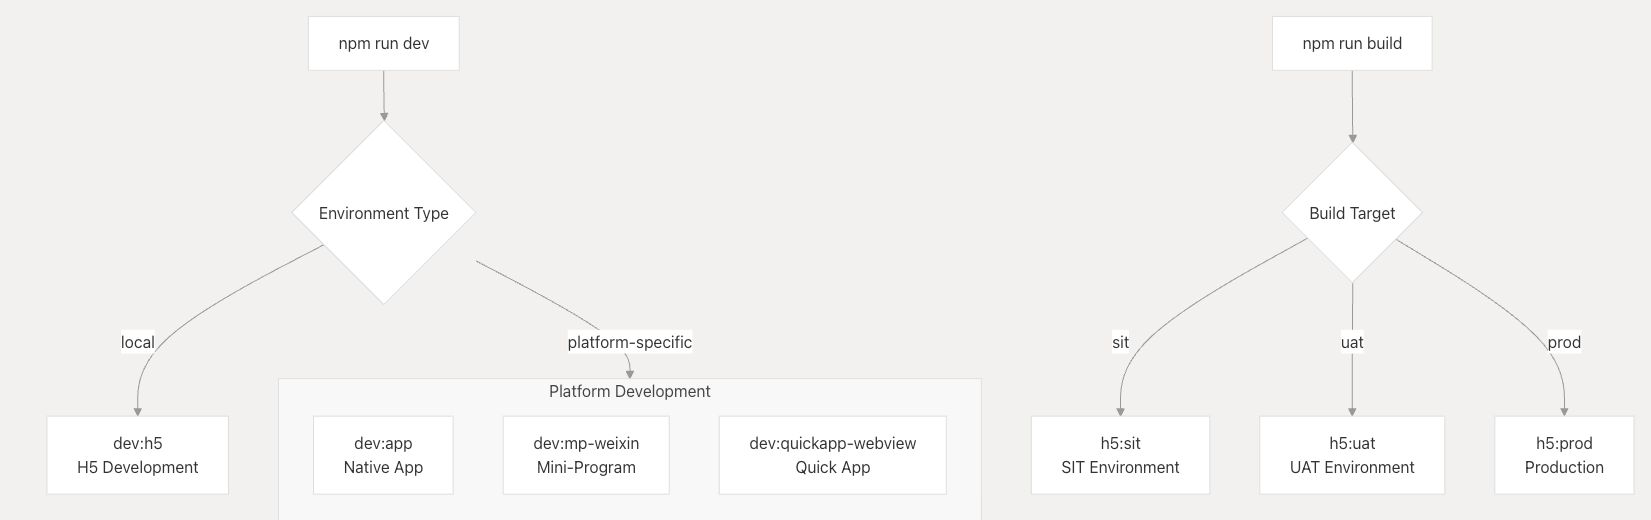Click arrowhead entering Build Target diamond
Screen dimensions: 1651x520
(x=1353, y=138)
